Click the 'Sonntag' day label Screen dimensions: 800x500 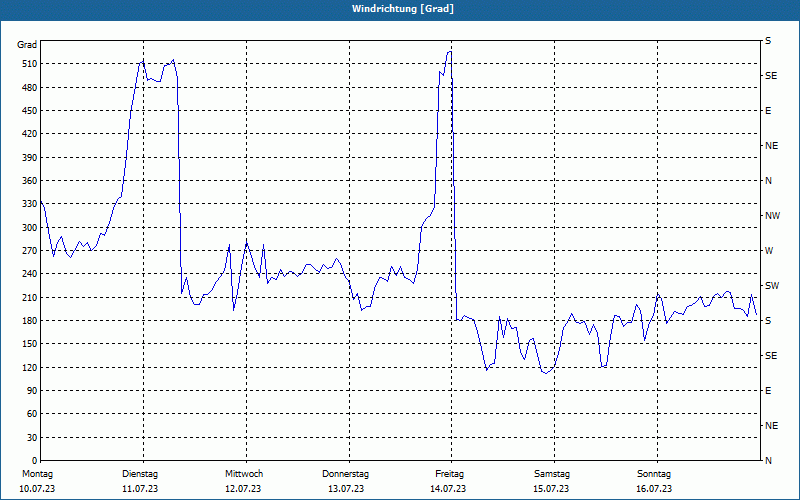pyautogui.click(x=654, y=474)
